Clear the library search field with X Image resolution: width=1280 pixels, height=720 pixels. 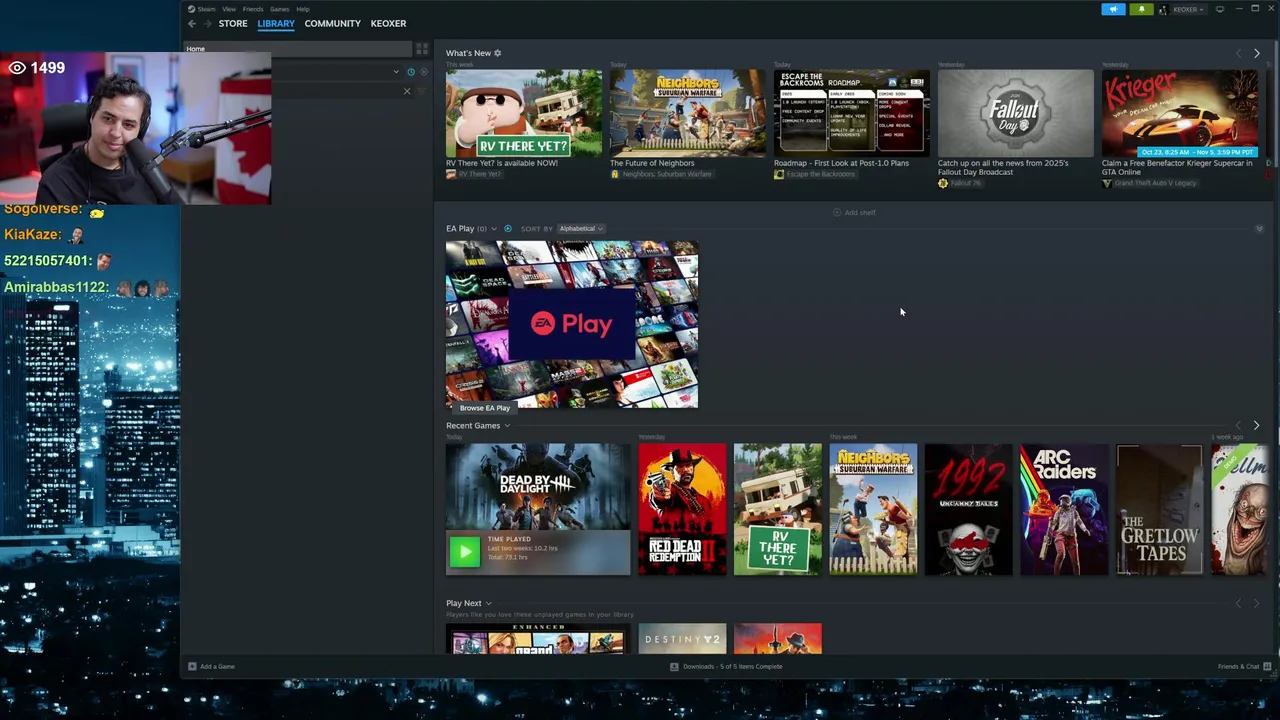tap(407, 91)
